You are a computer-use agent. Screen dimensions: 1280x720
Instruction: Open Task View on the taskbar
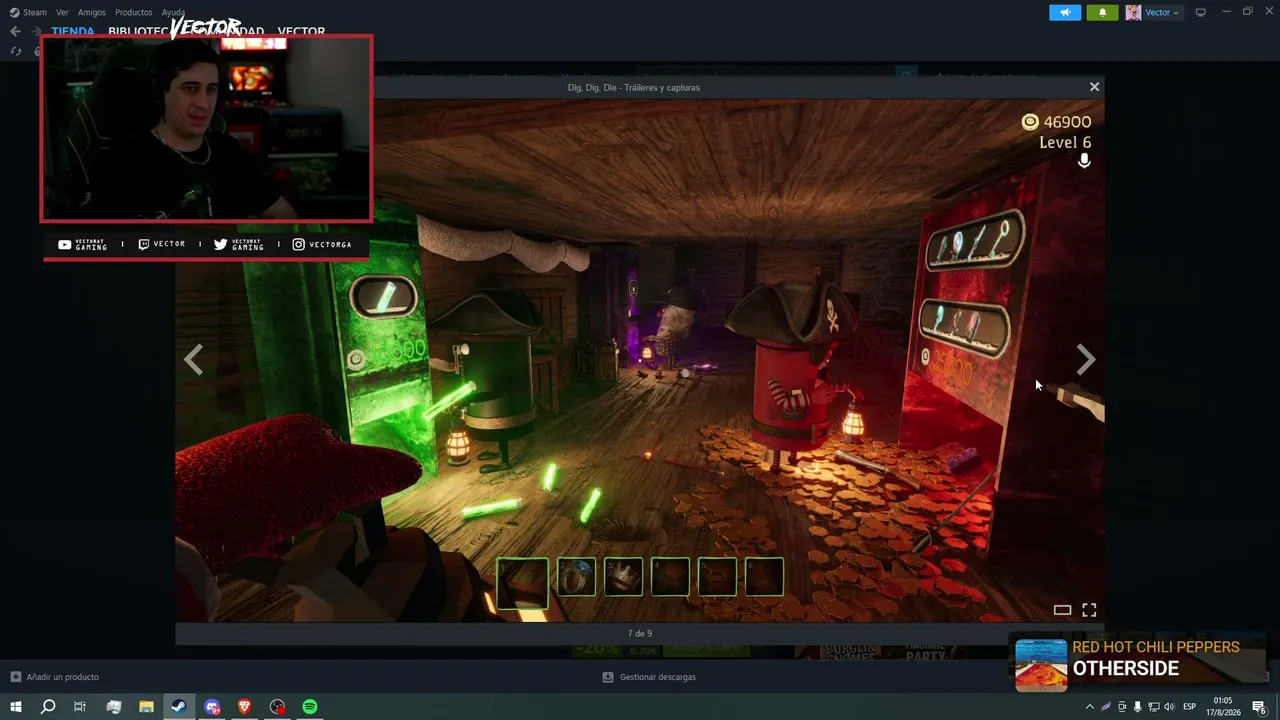[80, 707]
